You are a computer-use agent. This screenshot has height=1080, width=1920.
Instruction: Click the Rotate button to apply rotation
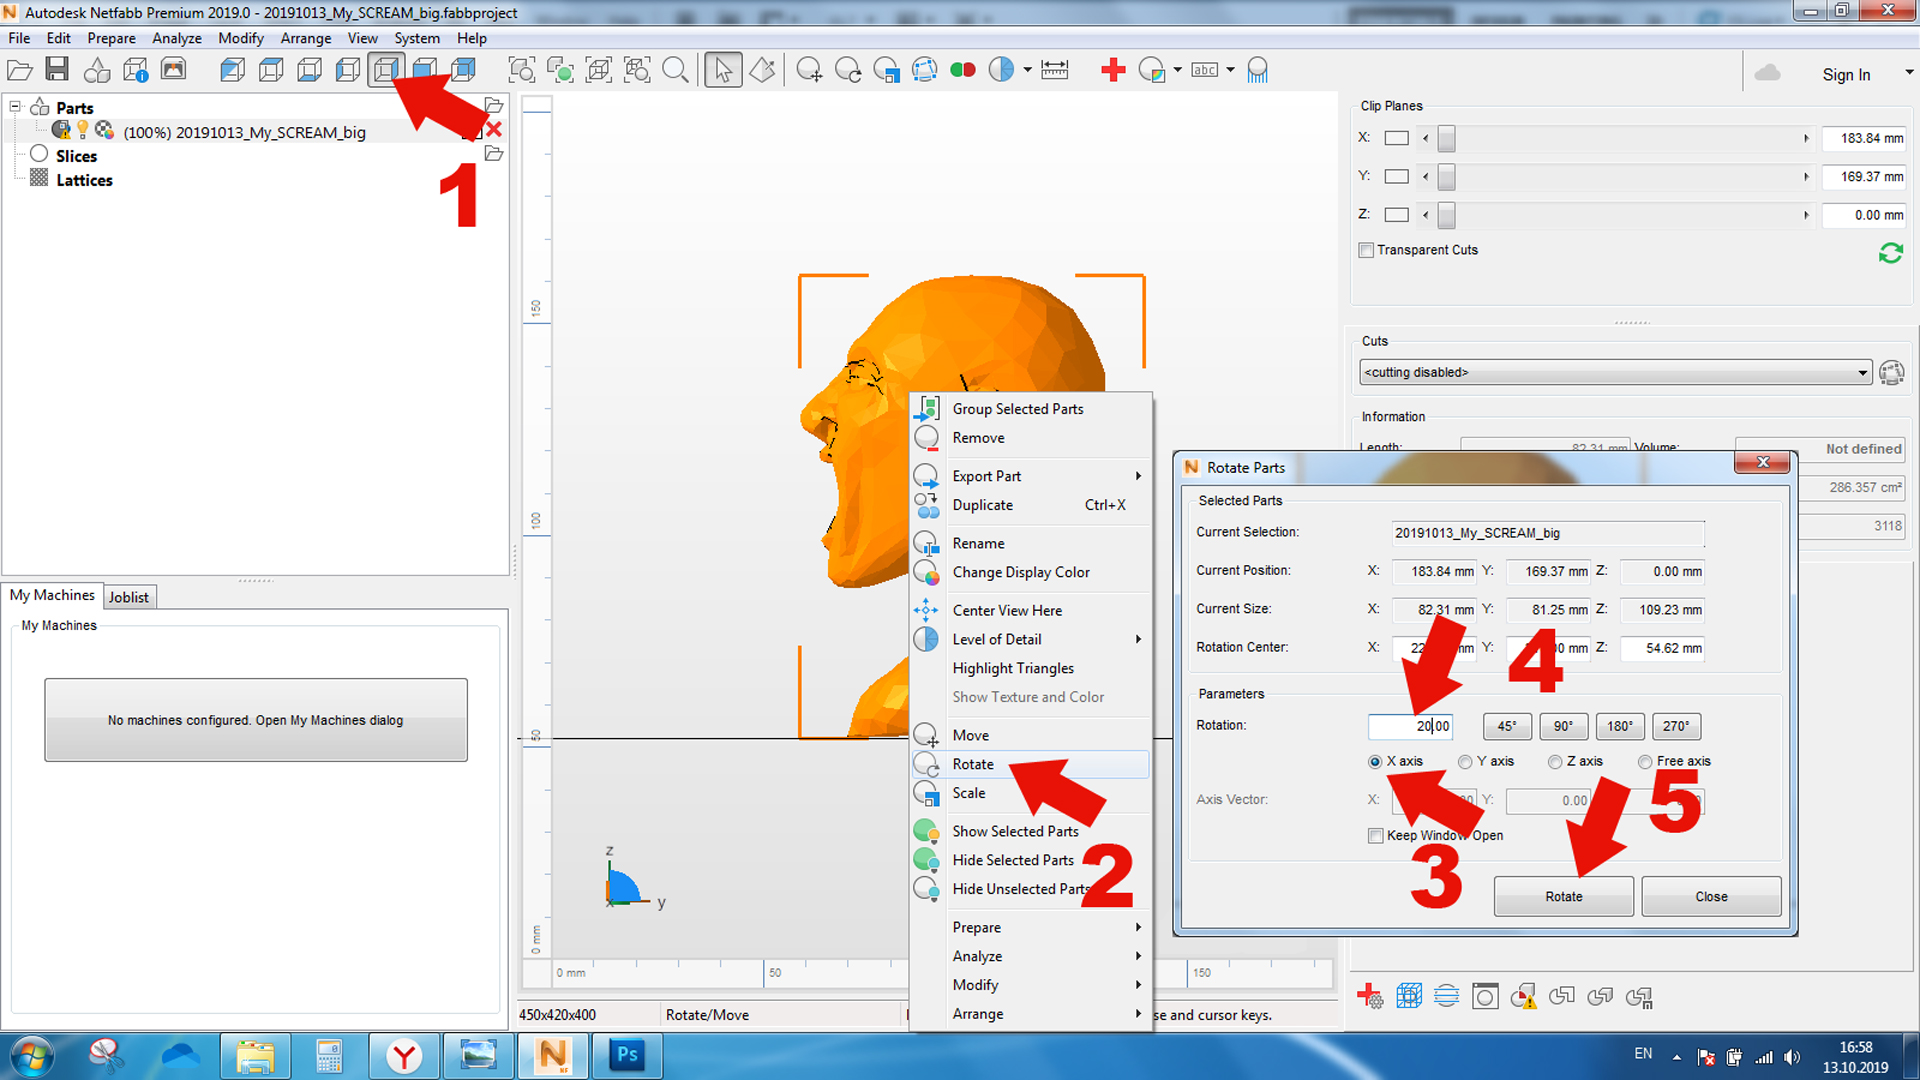click(x=1563, y=897)
